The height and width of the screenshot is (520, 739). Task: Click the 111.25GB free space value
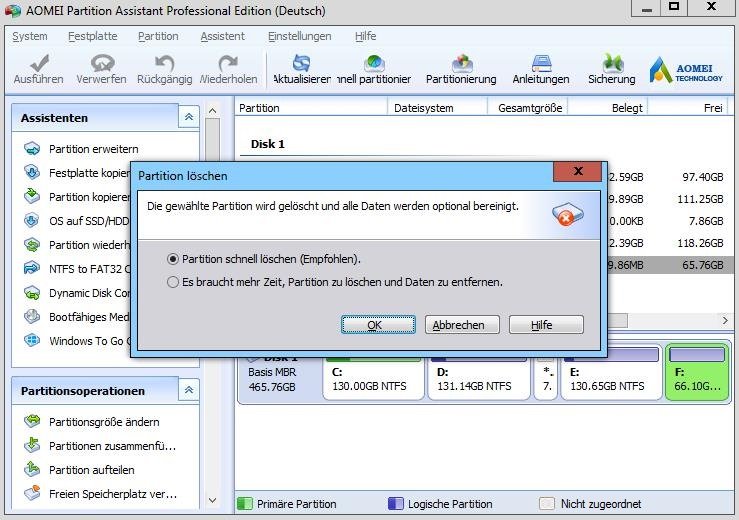(700, 199)
